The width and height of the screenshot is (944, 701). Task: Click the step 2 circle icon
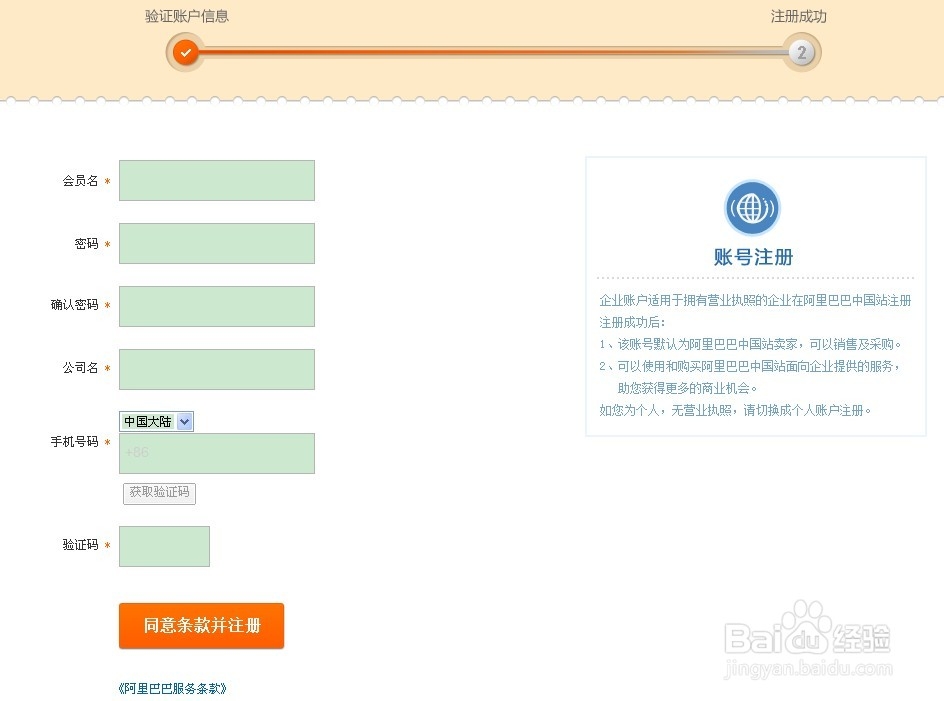[800, 52]
